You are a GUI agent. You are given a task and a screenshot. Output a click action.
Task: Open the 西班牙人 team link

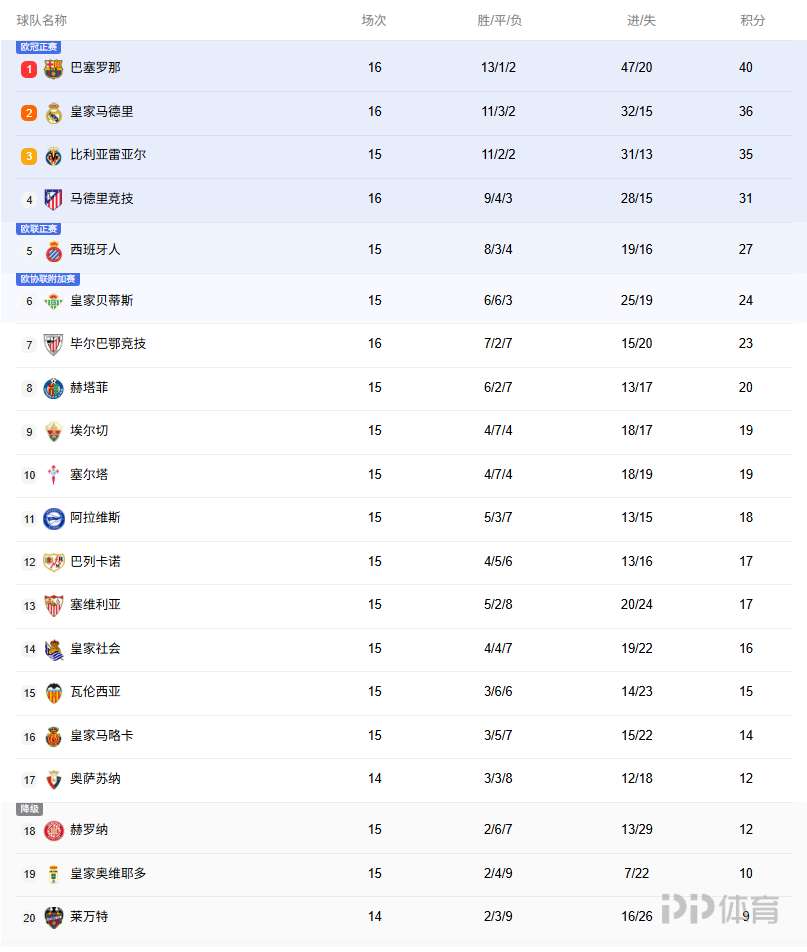tap(95, 249)
